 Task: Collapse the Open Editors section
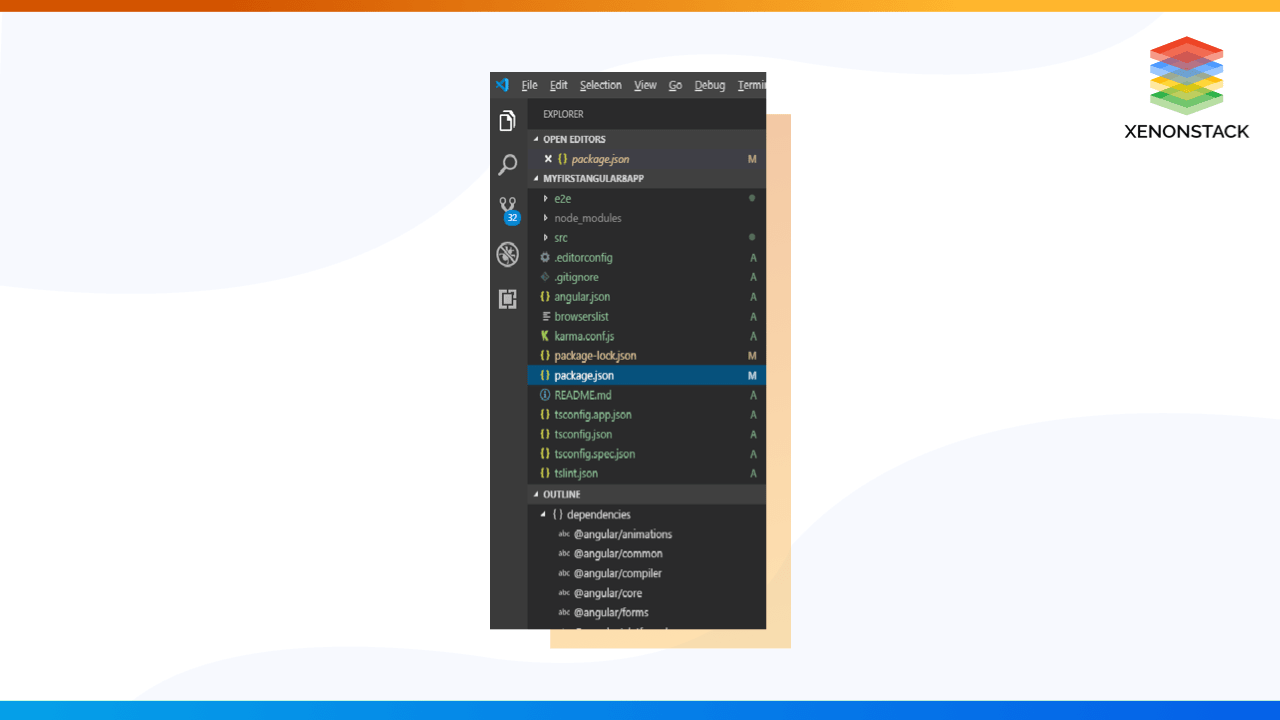(x=574, y=139)
